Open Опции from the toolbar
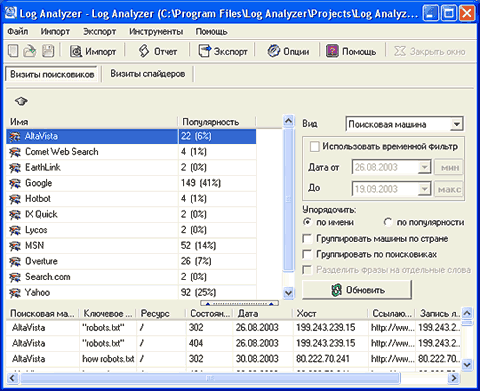Viewport: 480px width, 391px height. click(288, 51)
